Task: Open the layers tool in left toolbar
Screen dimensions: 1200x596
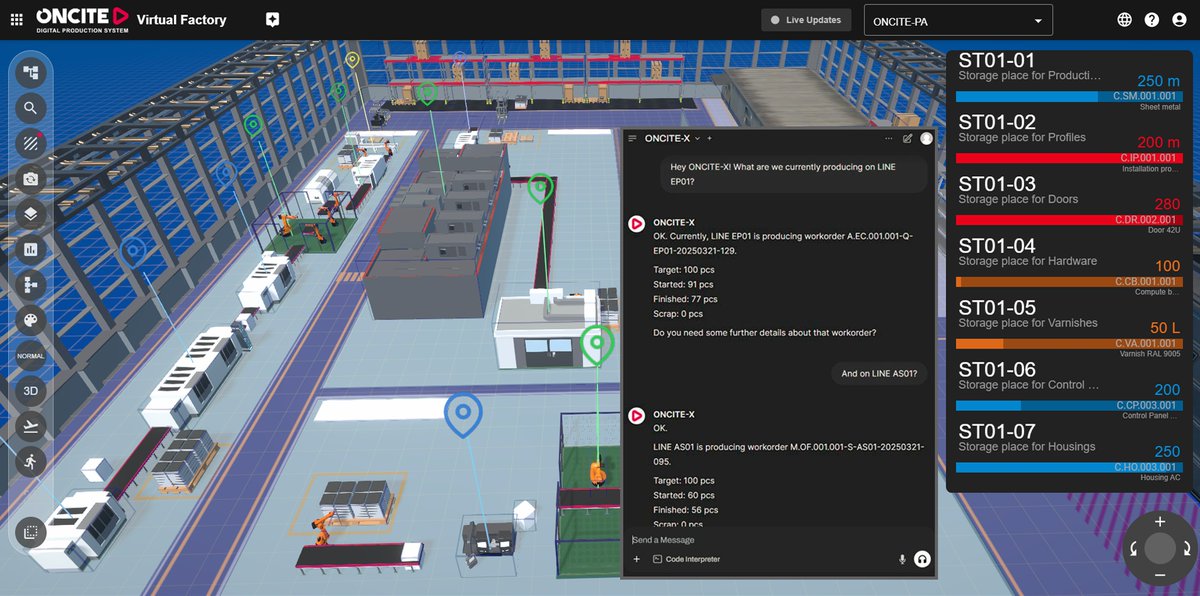Action: pos(31,214)
